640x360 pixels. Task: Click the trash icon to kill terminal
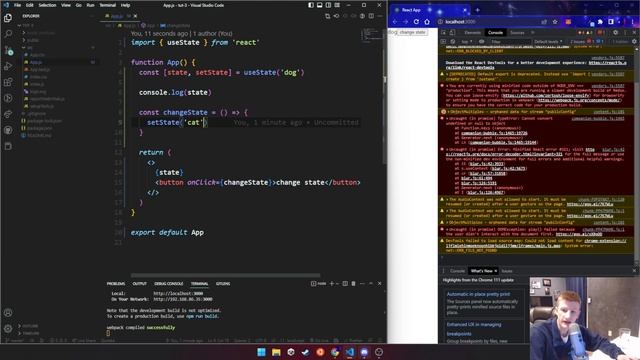point(353,283)
